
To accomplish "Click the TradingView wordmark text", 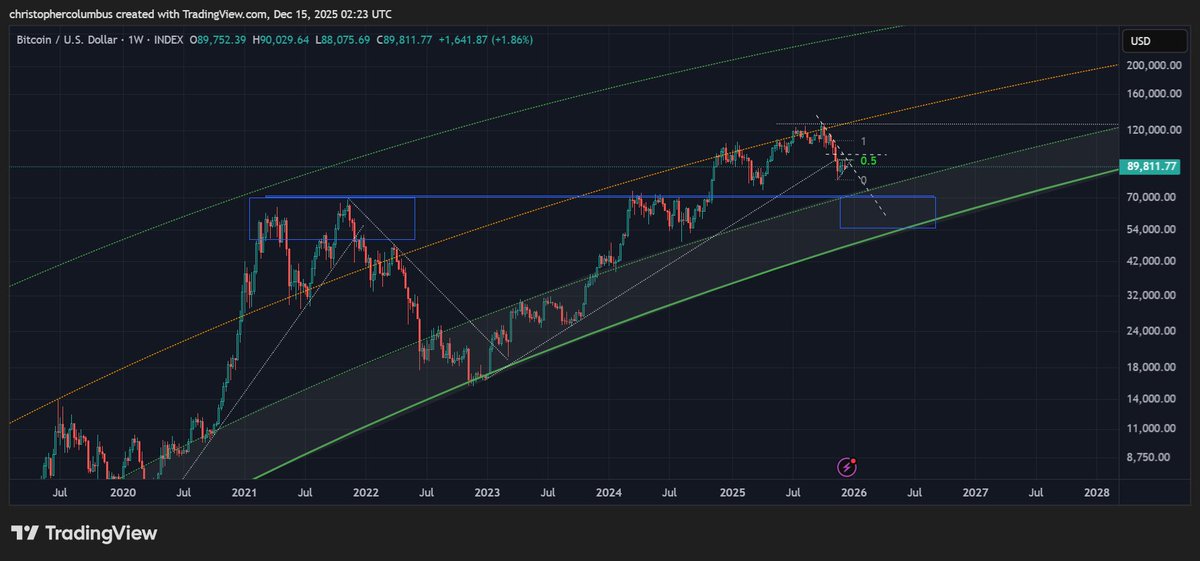I will [x=101, y=534].
